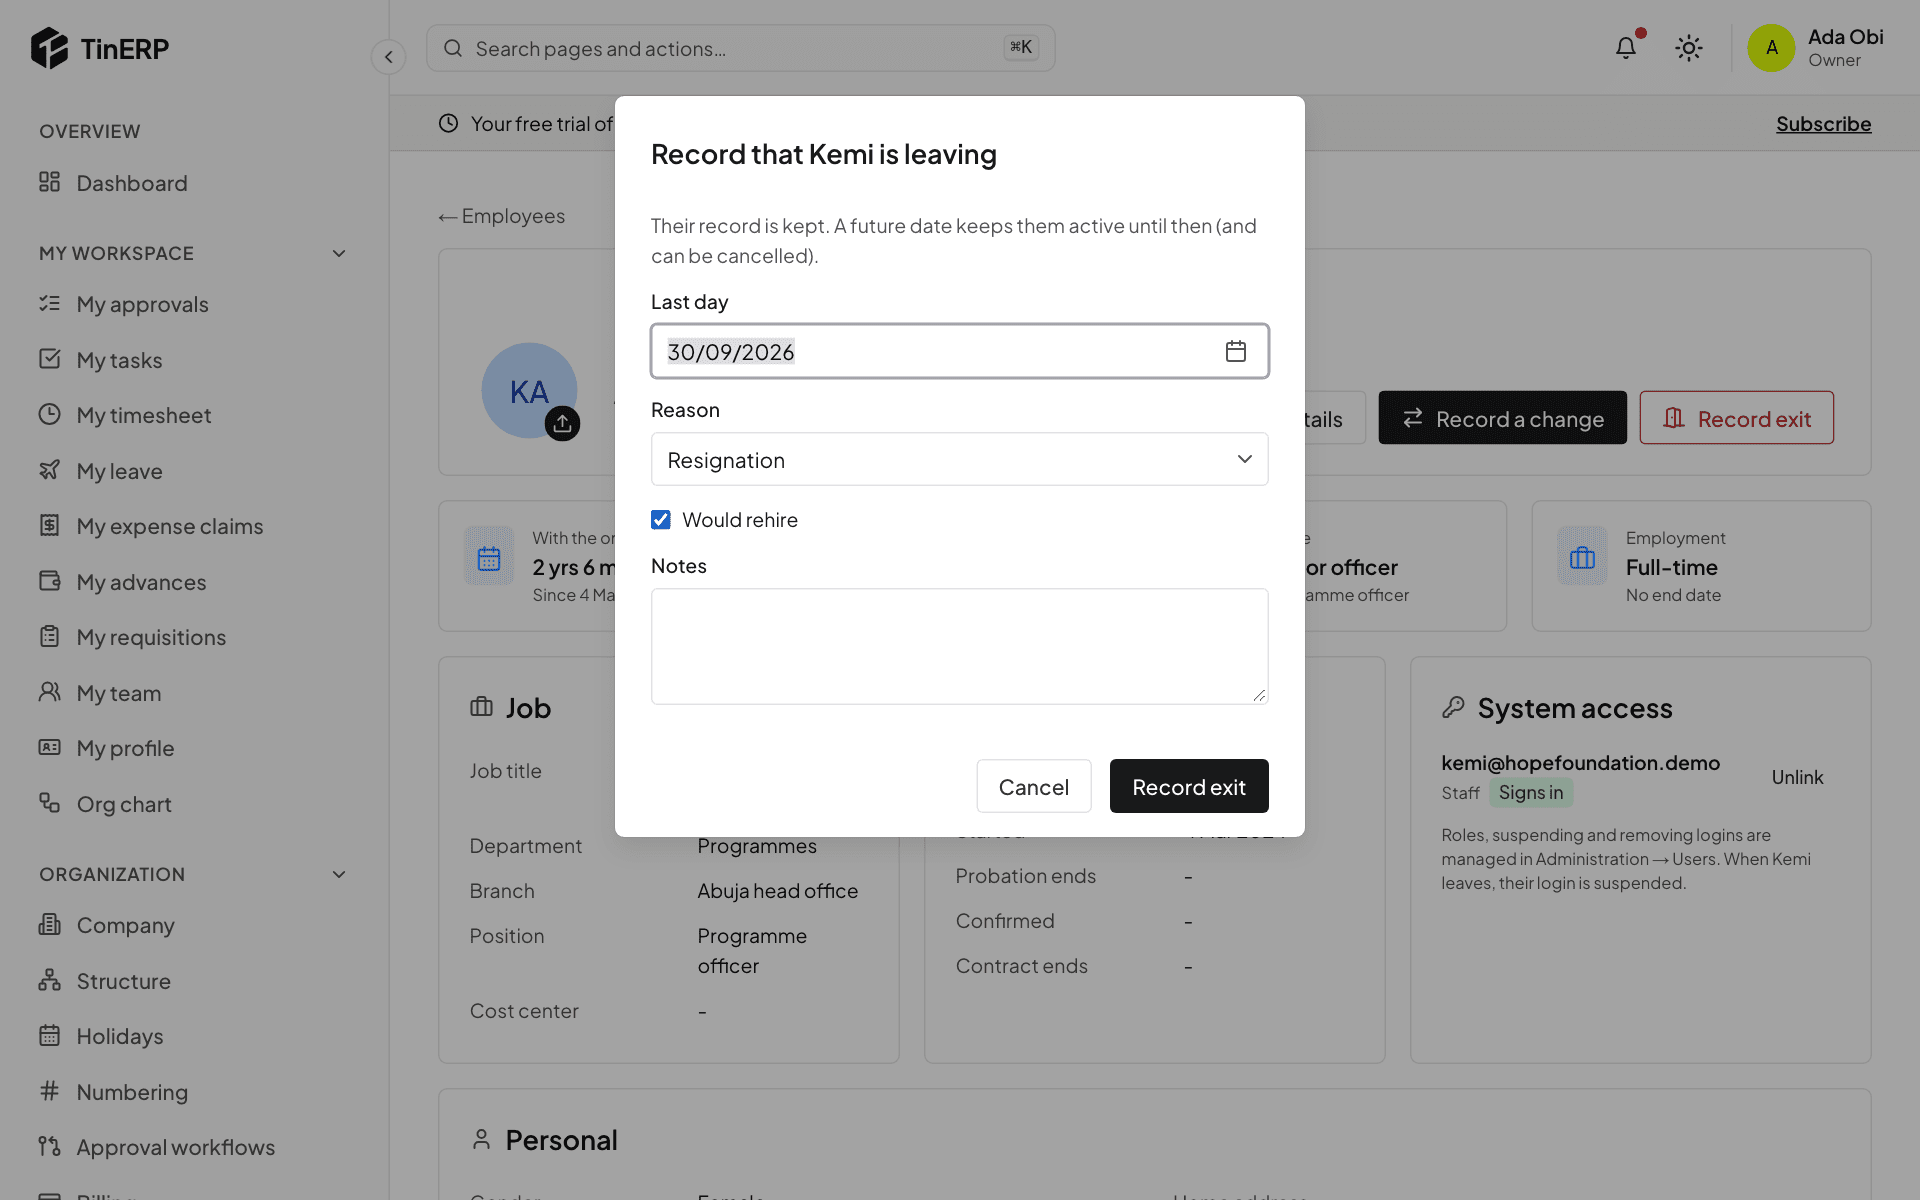Click the Company building icon

(x=49, y=924)
